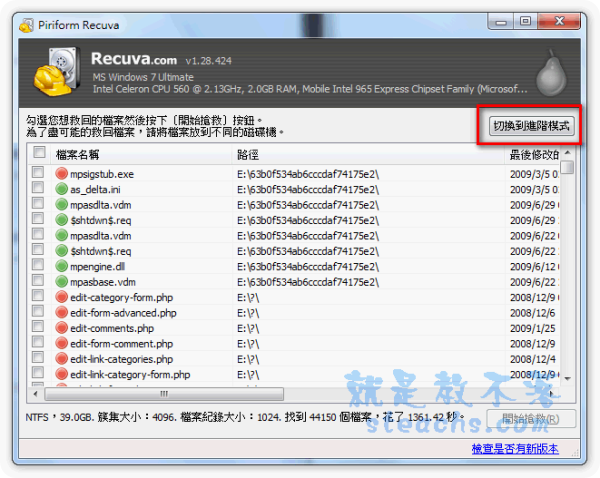Viewport: 600px width, 478px height.
Task: Select file name mpengine.dll
Action: pos(98,267)
